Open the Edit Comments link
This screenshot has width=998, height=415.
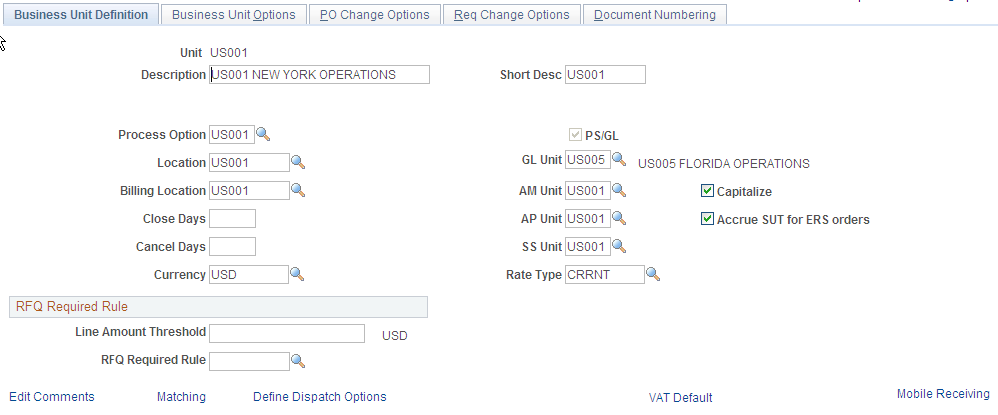(x=52, y=397)
